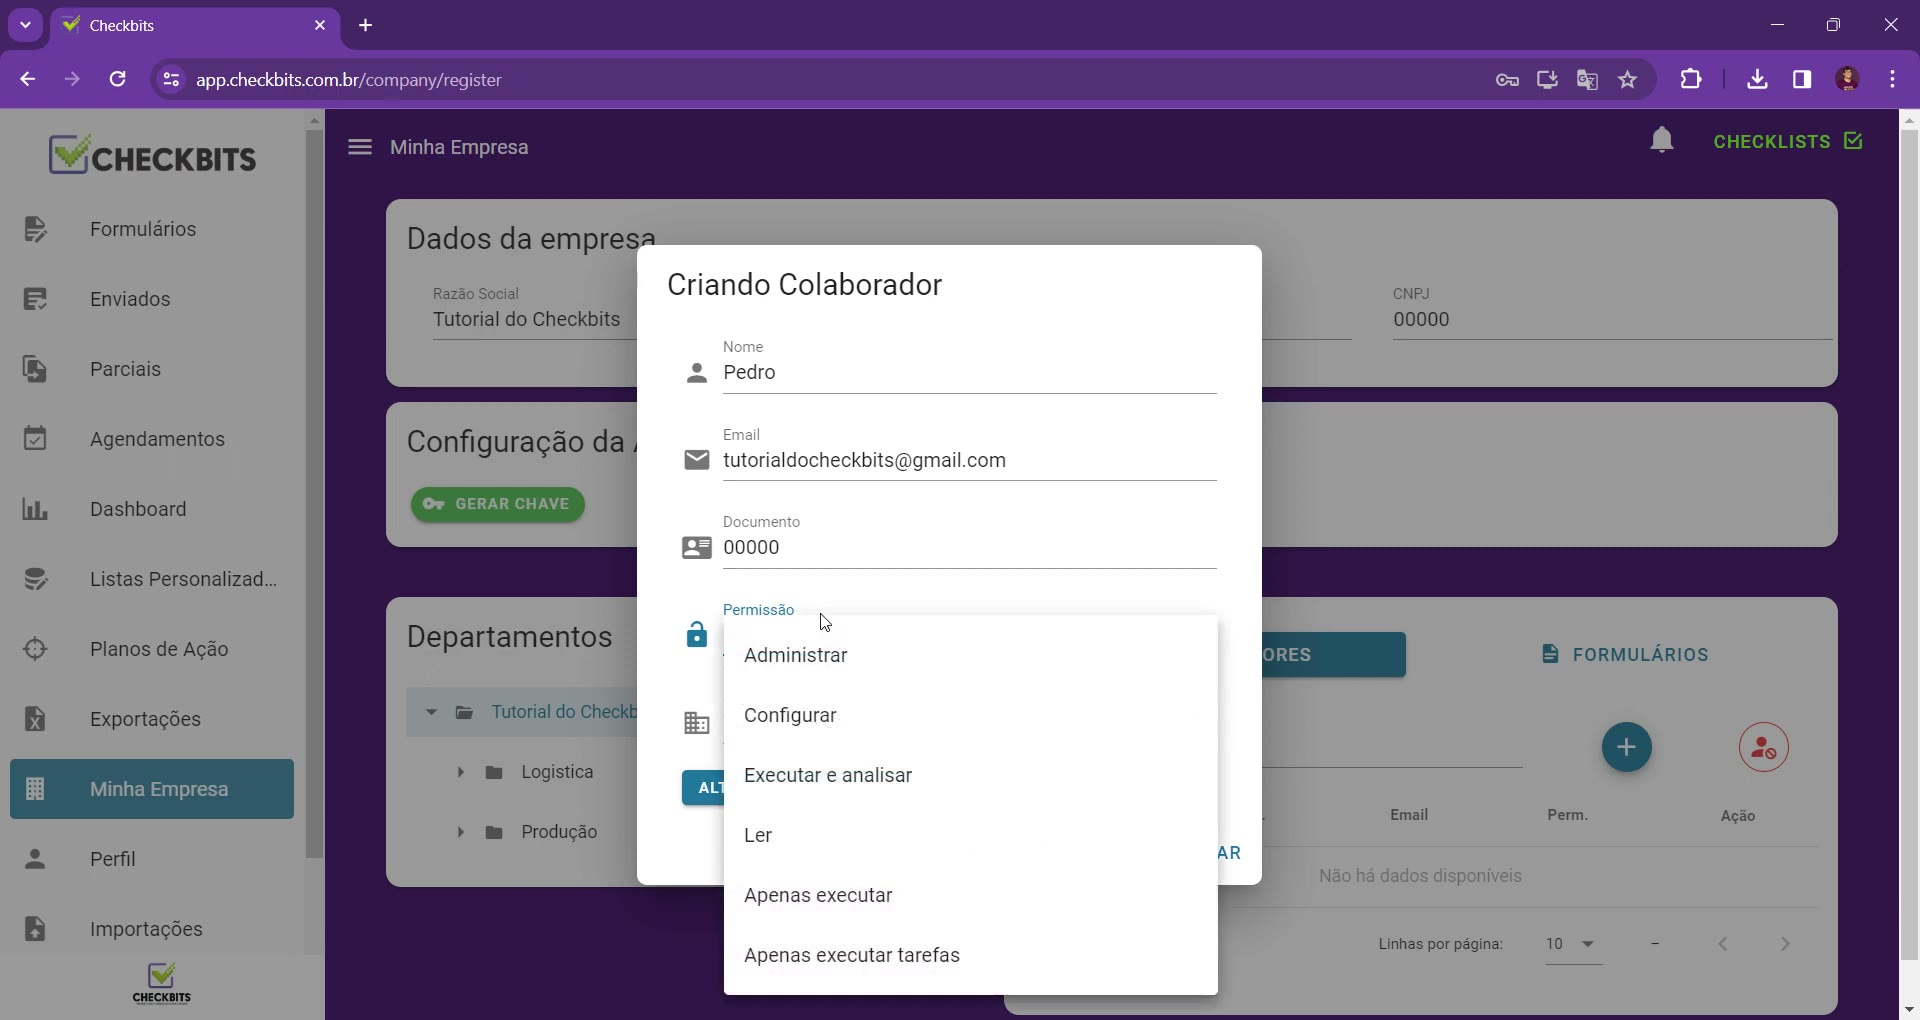Go to previous table page arrow

(1723, 944)
